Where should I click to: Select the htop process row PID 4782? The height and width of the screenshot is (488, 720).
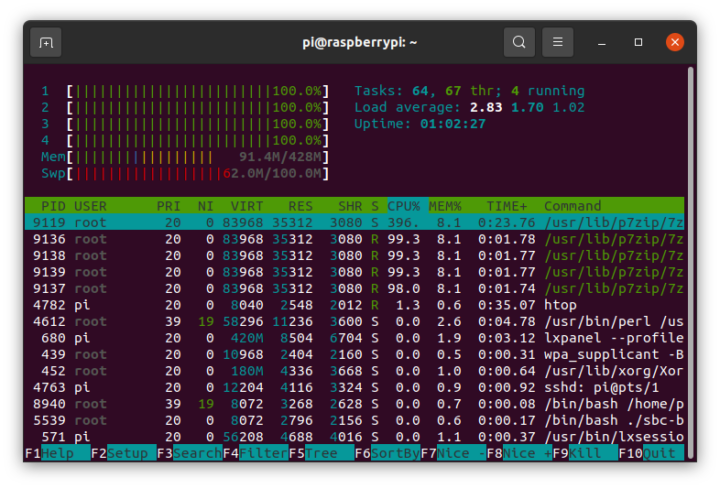(x=354, y=305)
